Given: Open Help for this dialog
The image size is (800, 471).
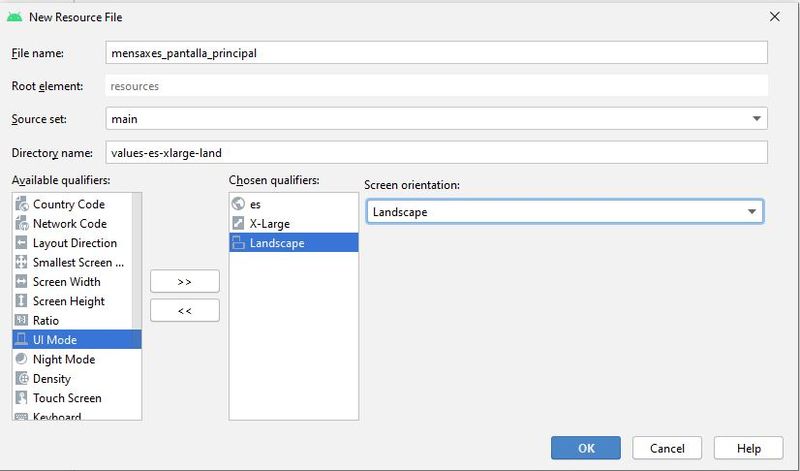Looking at the screenshot, I should point(748,448).
